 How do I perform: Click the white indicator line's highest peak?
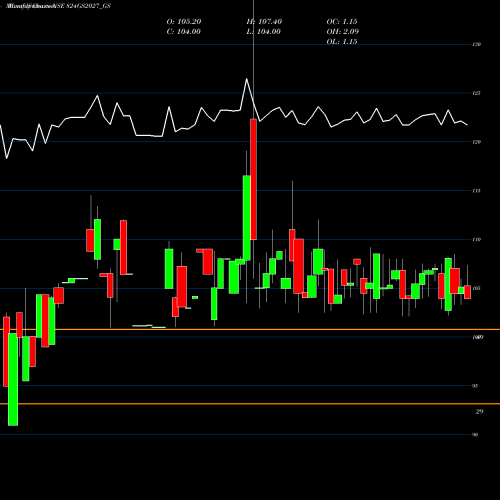[x=247, y=79]
